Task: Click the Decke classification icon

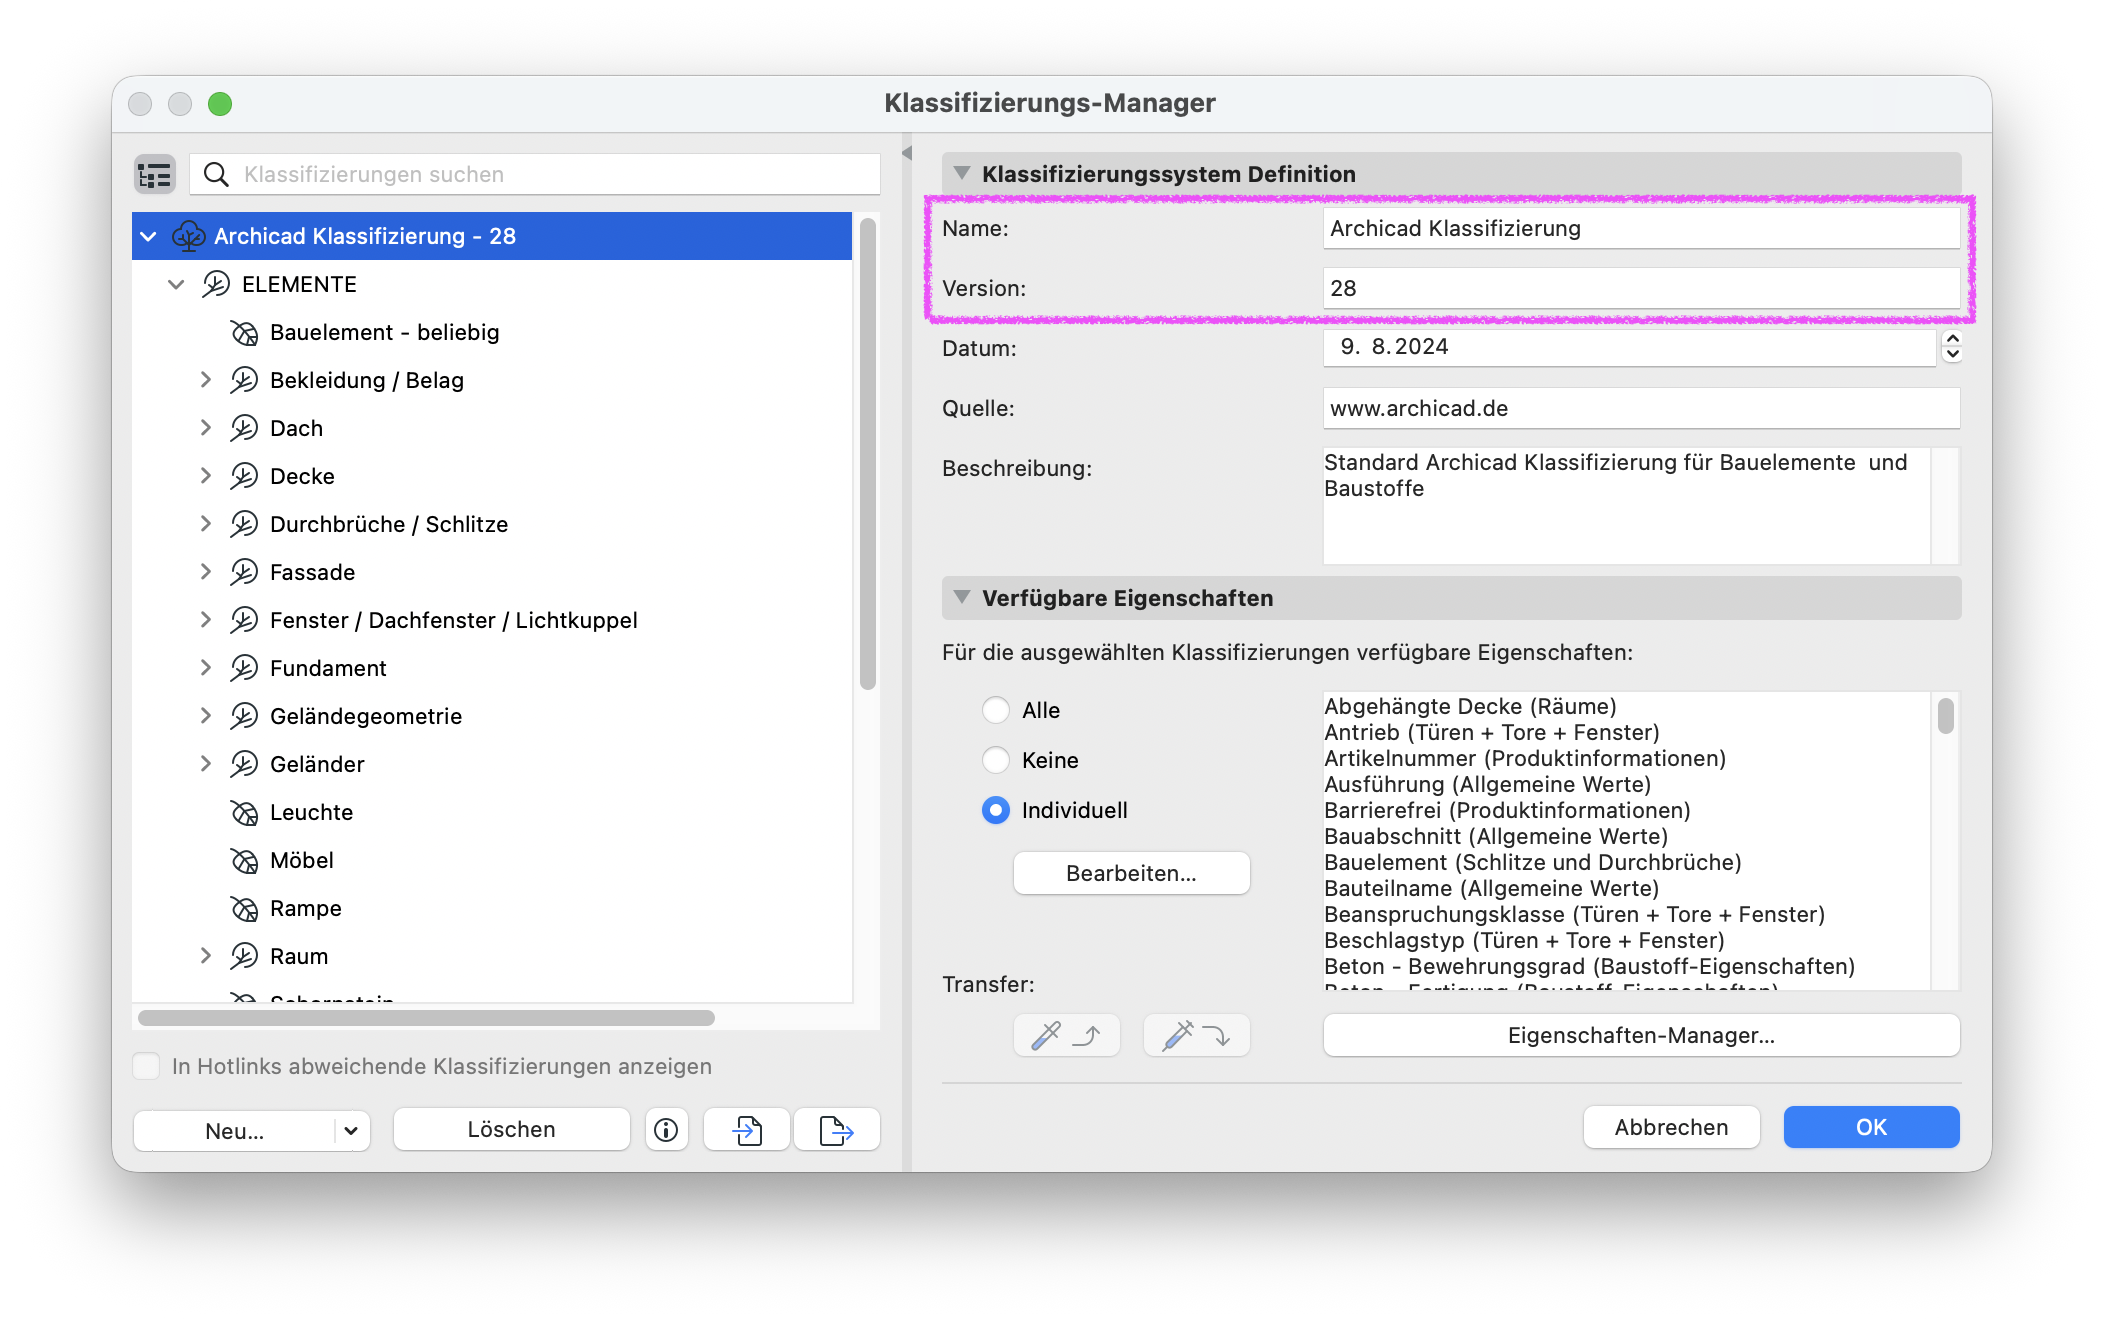Action: pos(244,476)
